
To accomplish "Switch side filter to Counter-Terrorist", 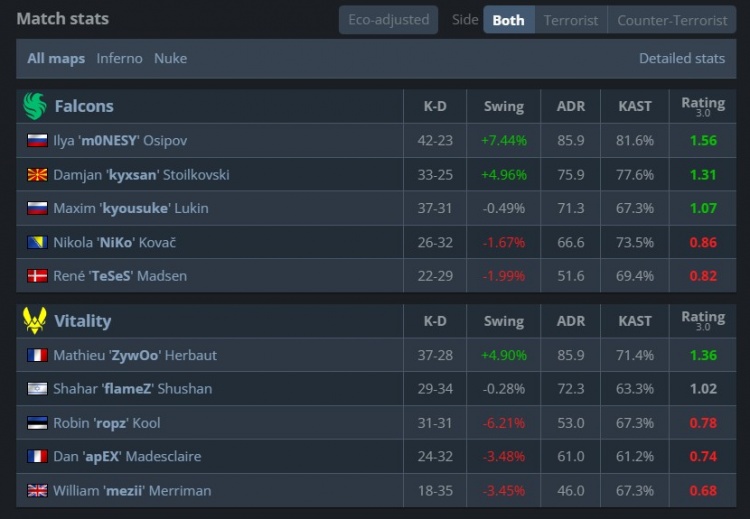I will (672, 20).
